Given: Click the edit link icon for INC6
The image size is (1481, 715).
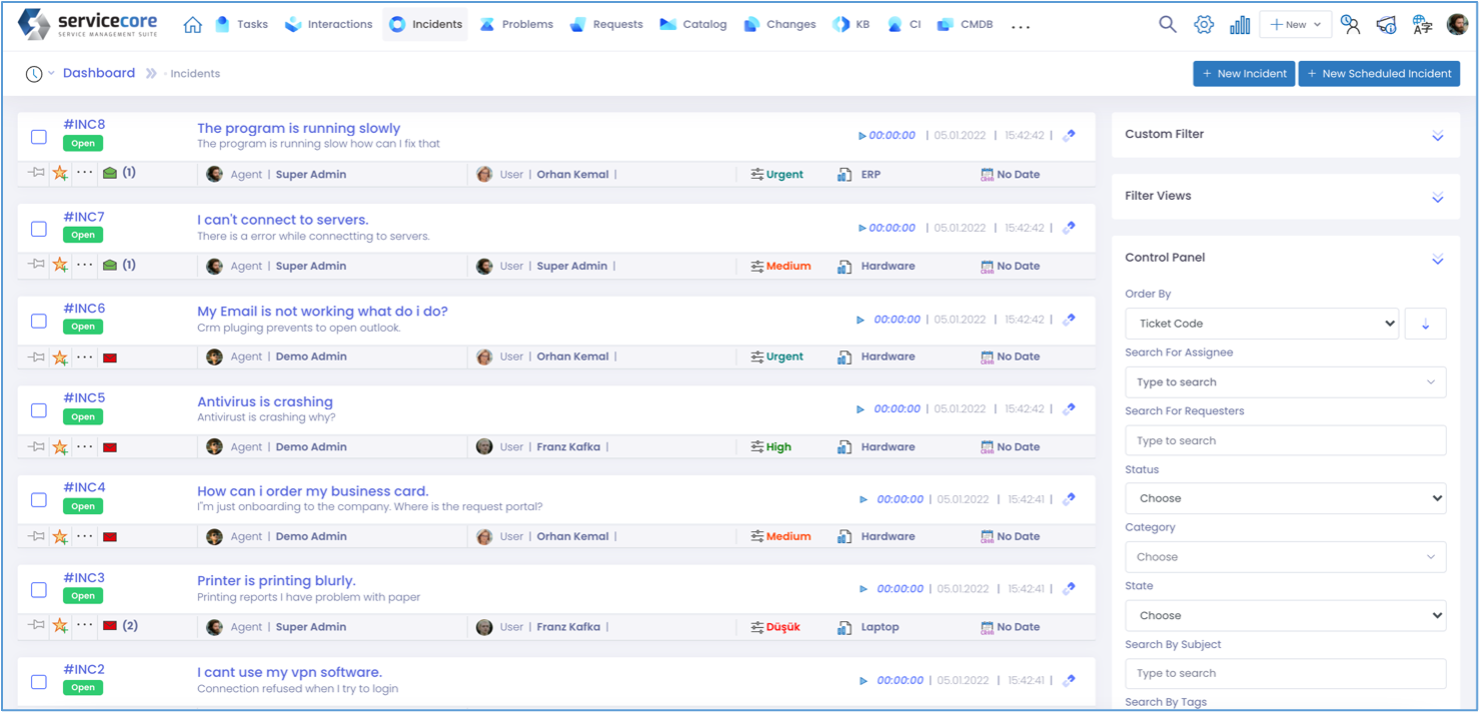Looking at the screenshot, I should pyautogui.click(x=1069, y=320).
